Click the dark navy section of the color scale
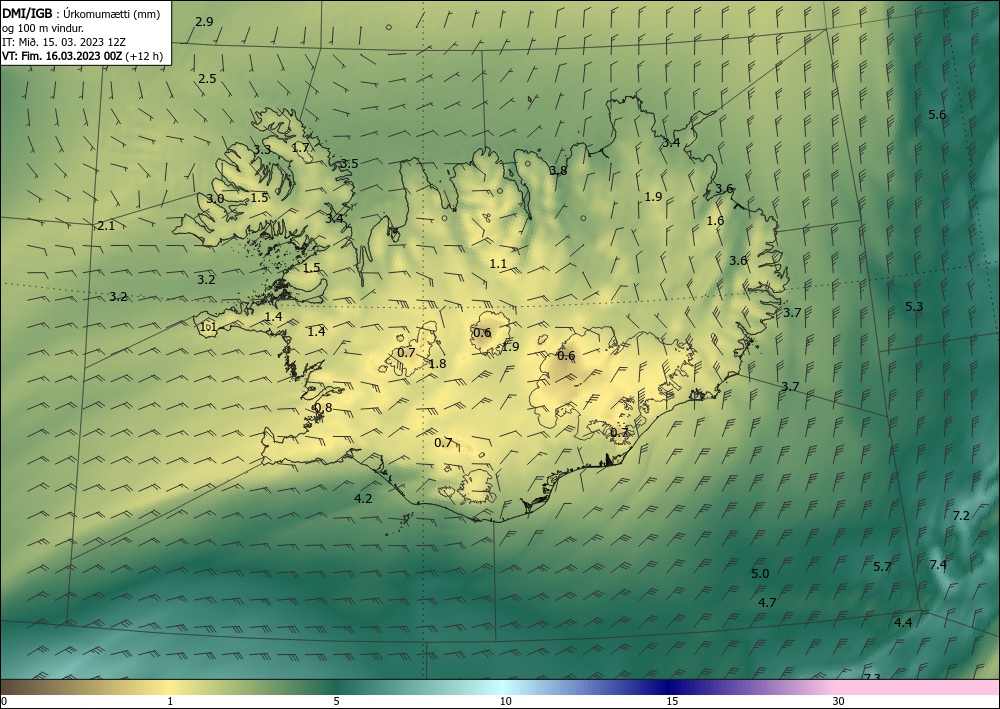The image size is (1000, 709). (666, 687)
